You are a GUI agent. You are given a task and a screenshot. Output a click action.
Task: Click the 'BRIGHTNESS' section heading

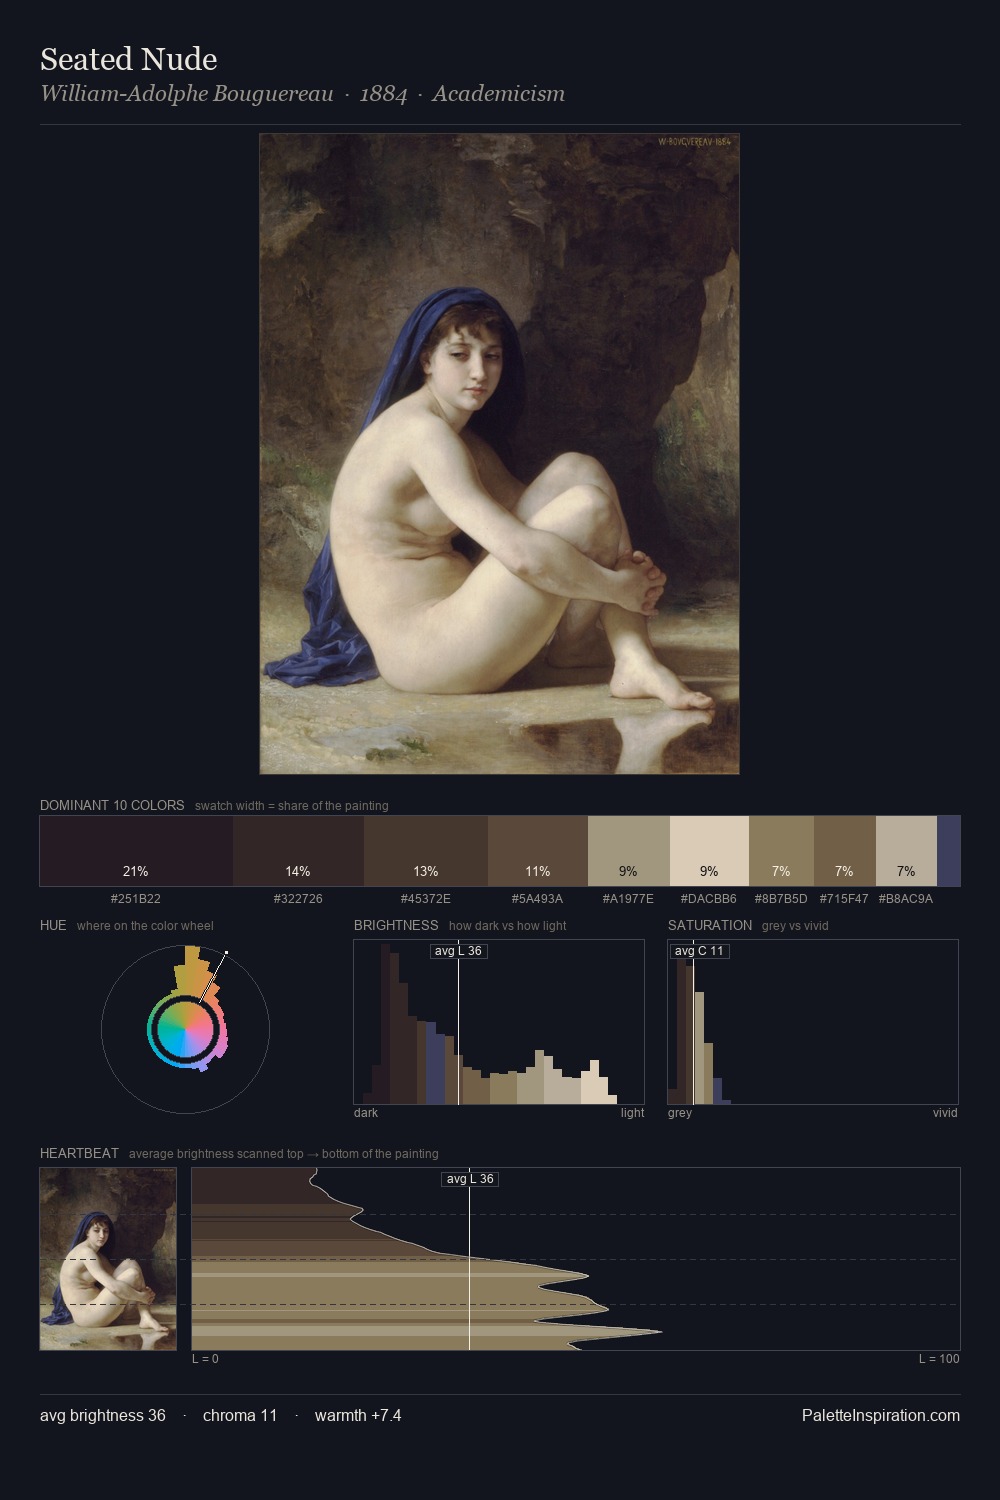pos(396,925)
